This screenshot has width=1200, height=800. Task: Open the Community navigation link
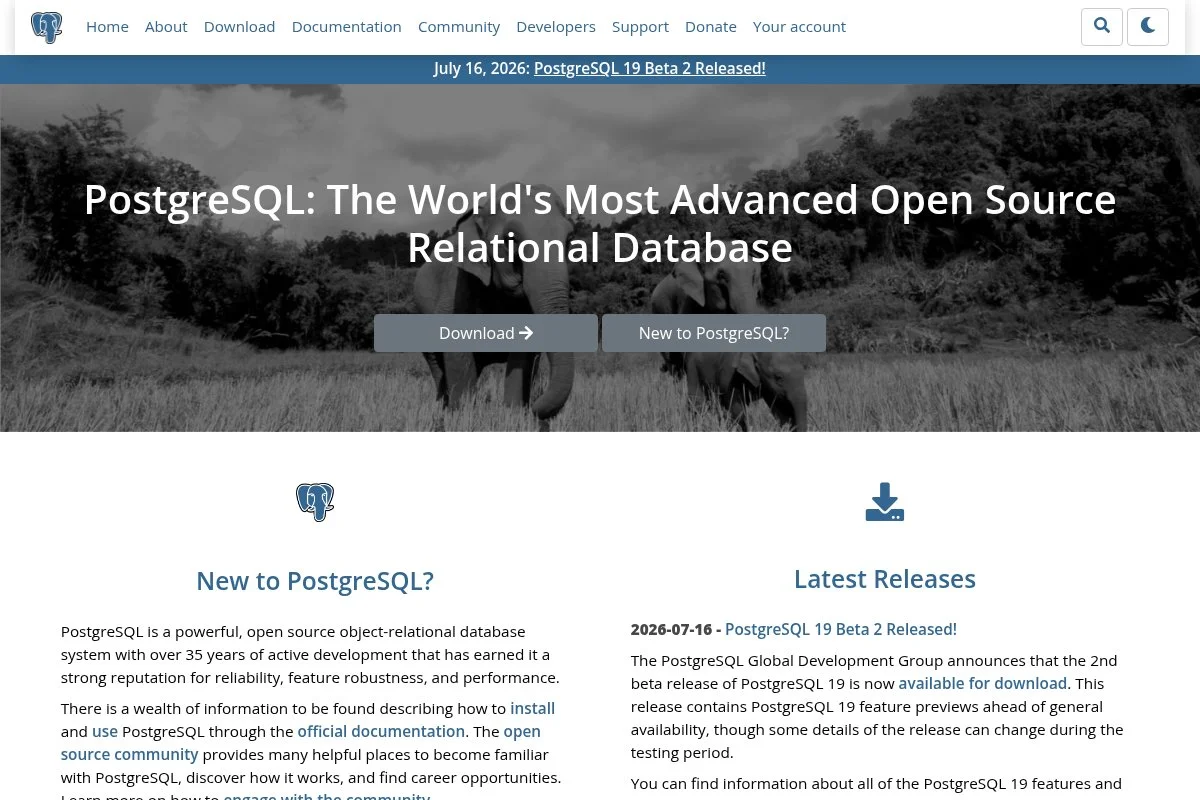pos(459,27)
